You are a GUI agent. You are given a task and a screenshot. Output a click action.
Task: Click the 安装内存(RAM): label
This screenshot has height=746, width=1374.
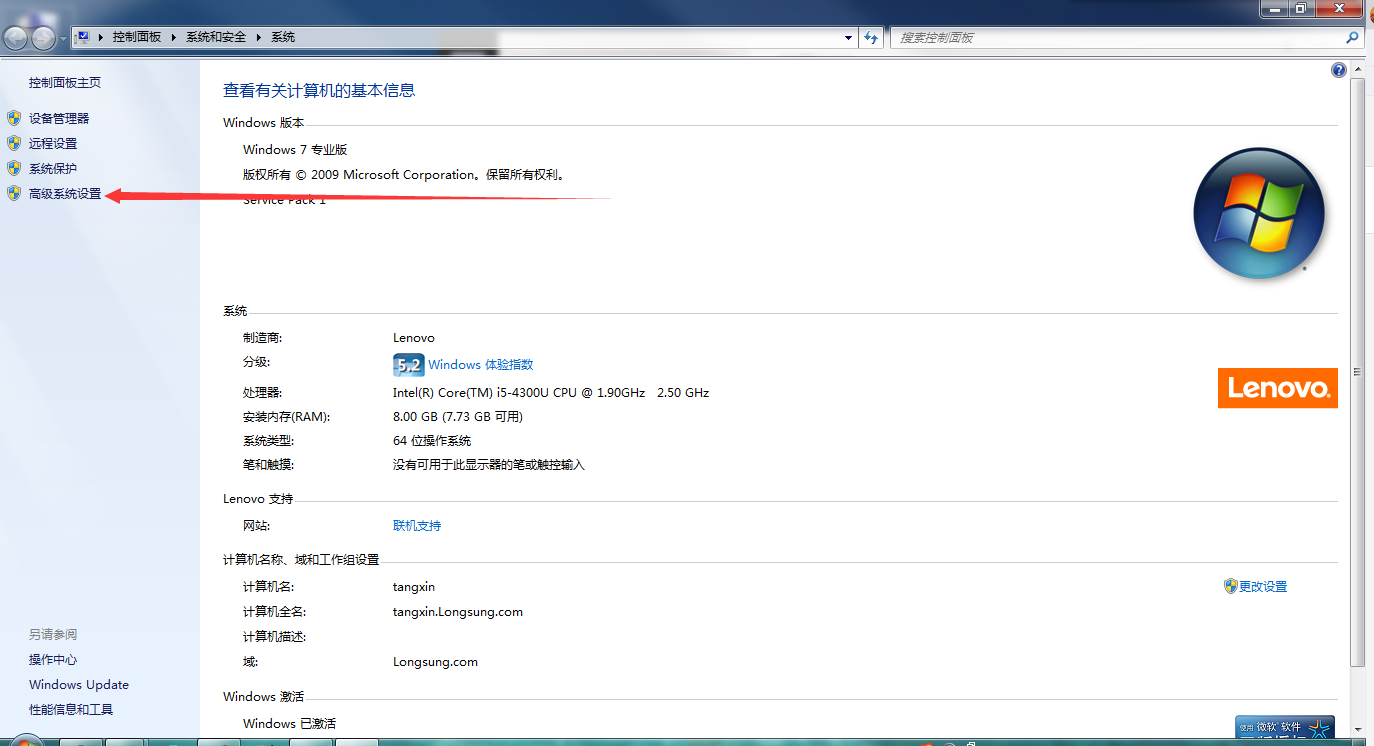(x=287, y=417)
